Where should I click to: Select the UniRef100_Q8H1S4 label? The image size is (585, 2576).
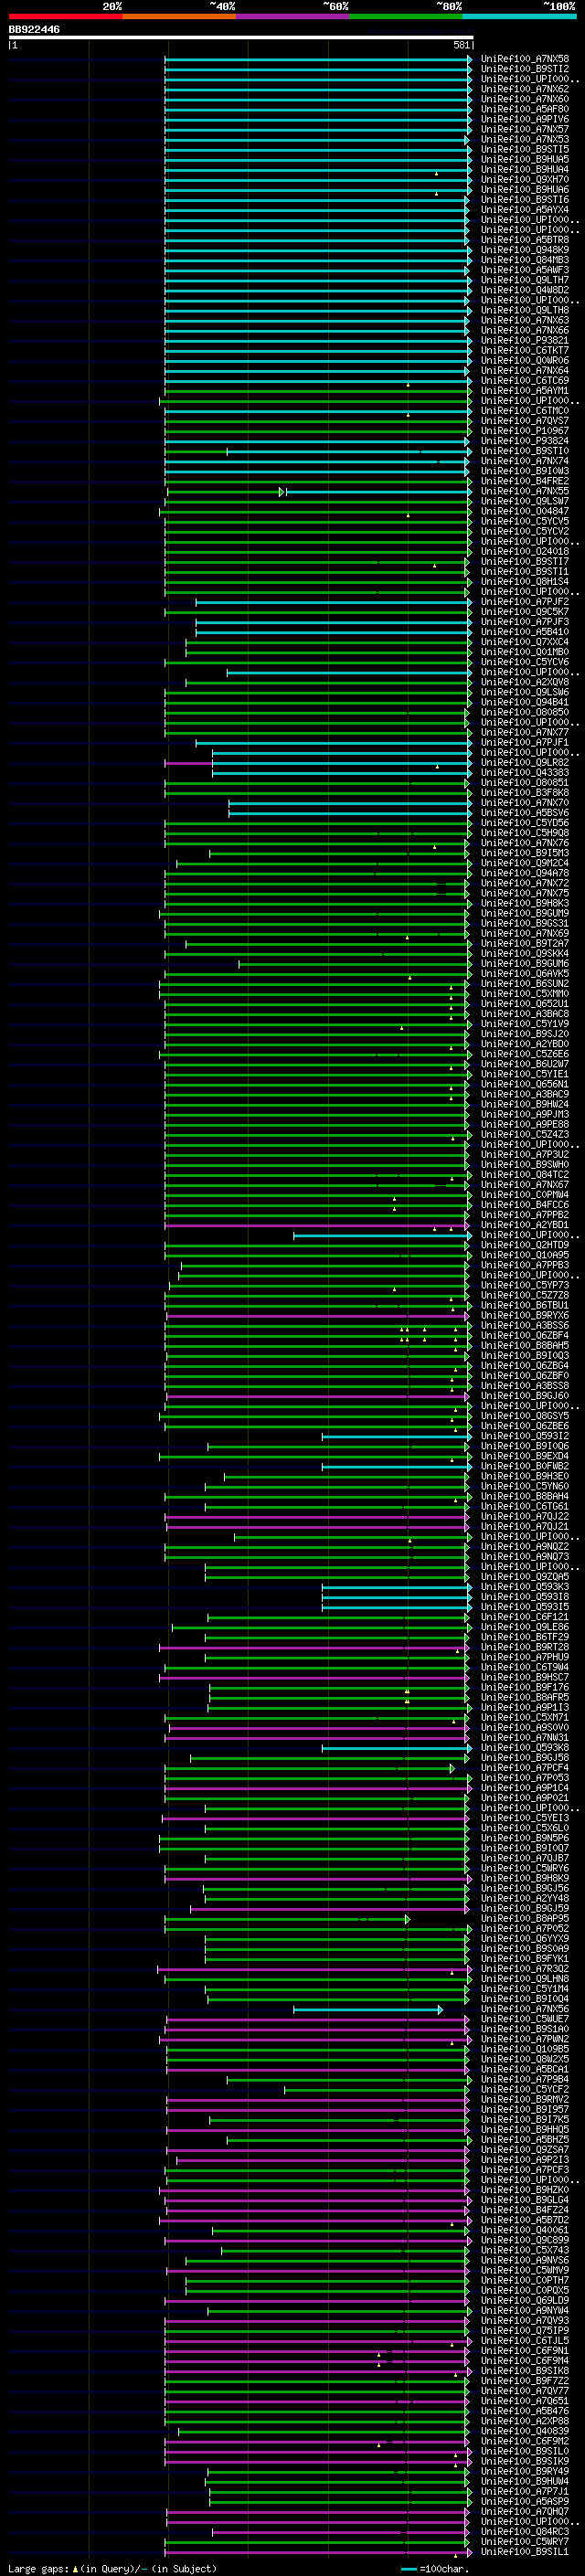tap(525, 581)
